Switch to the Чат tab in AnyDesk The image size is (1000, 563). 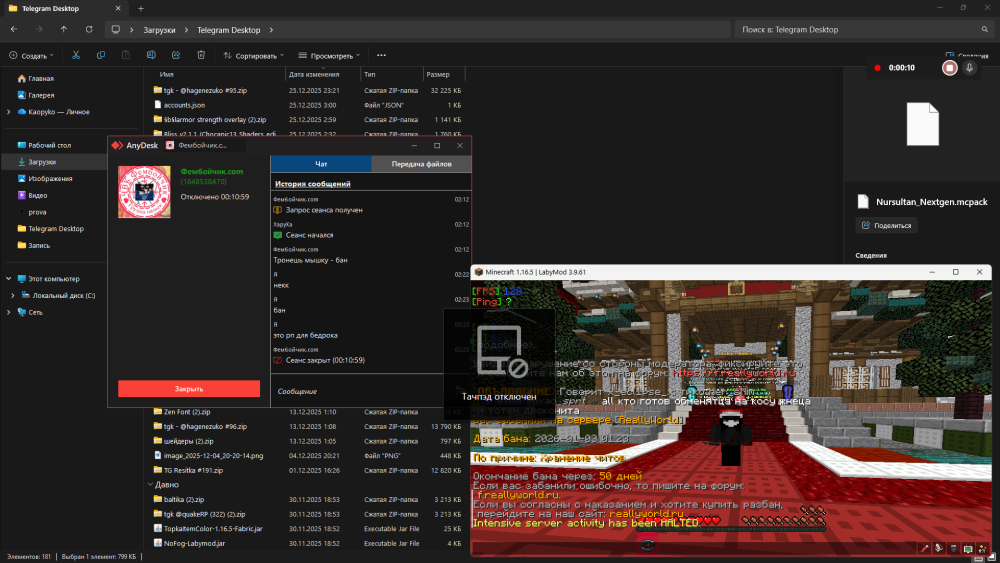[x=321, y=164]
